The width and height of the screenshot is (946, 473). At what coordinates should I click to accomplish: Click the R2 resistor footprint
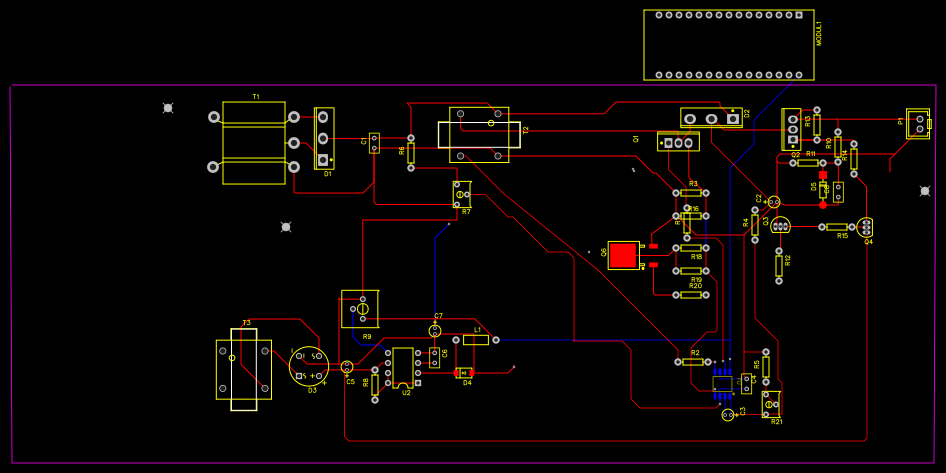pos(694,362)
